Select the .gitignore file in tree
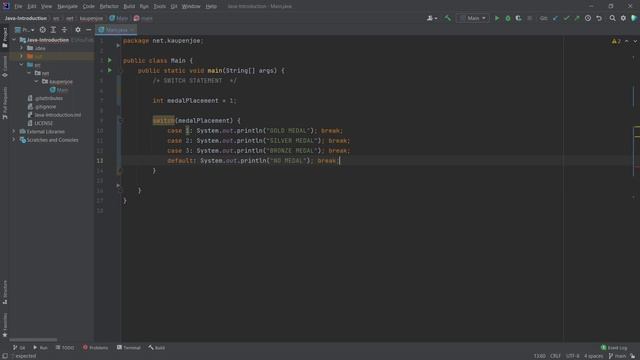Viewport: 640px width, 360px height. click(x=42, y=107)
